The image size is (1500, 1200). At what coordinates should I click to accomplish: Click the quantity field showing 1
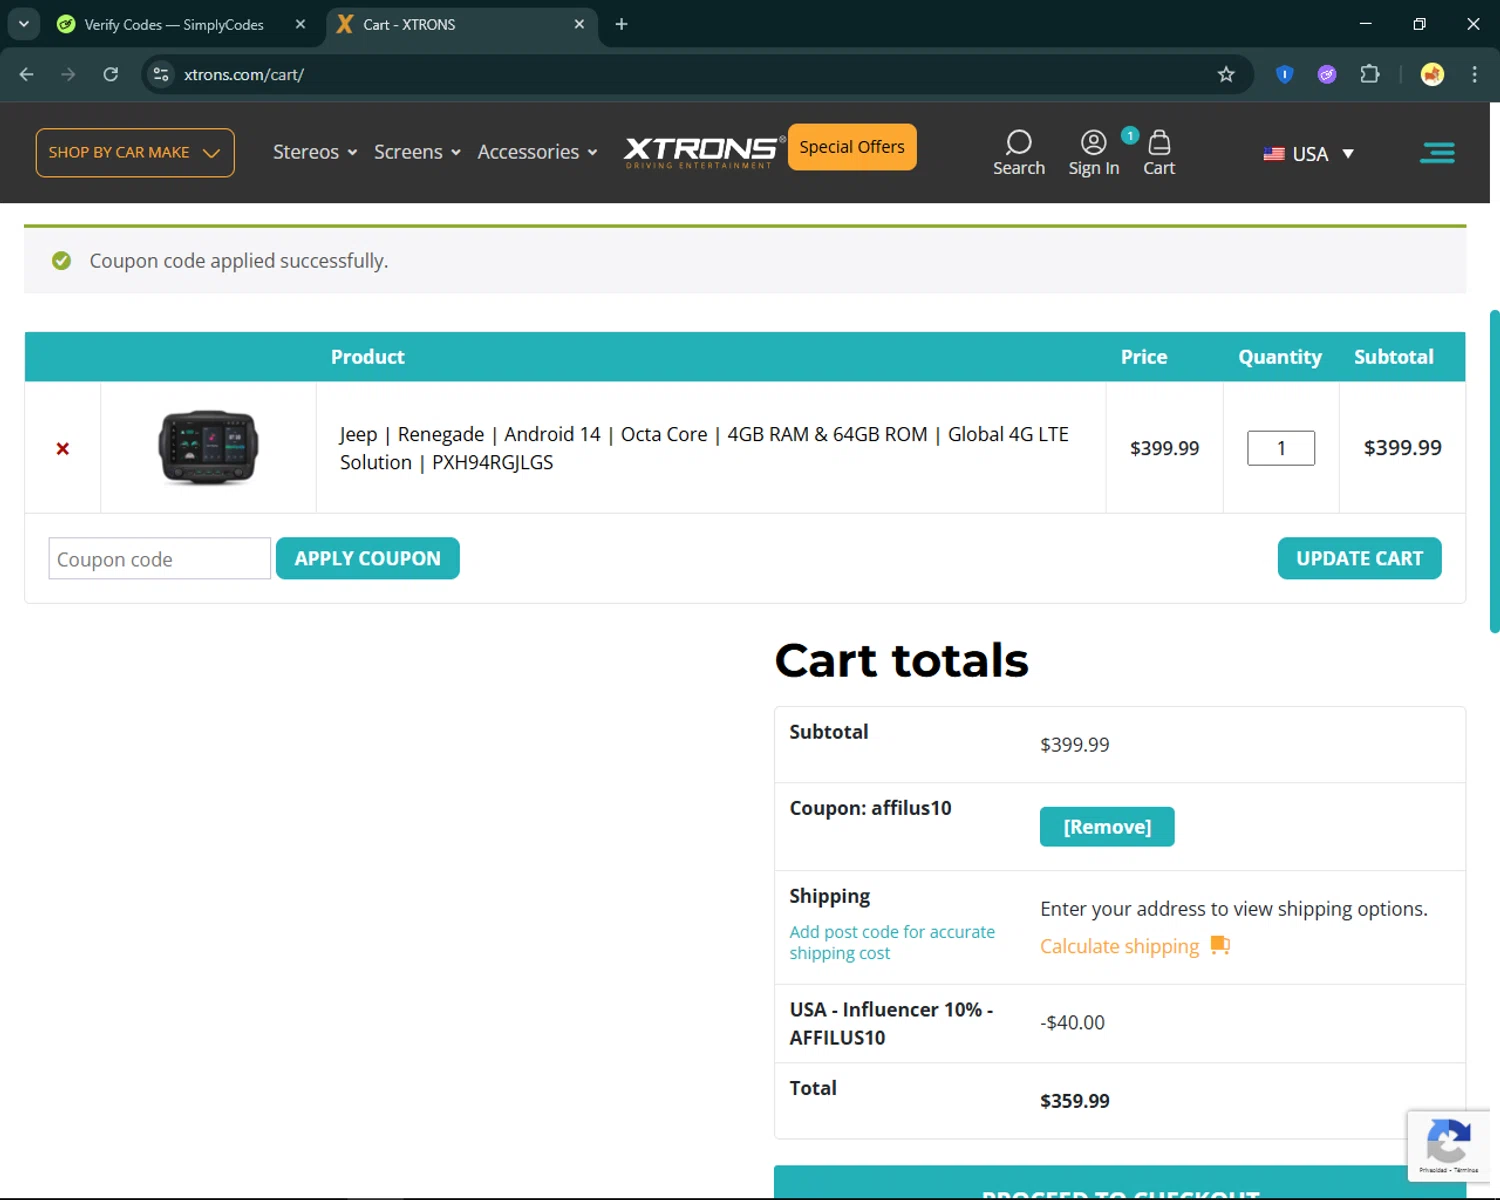pos(1281,448)
